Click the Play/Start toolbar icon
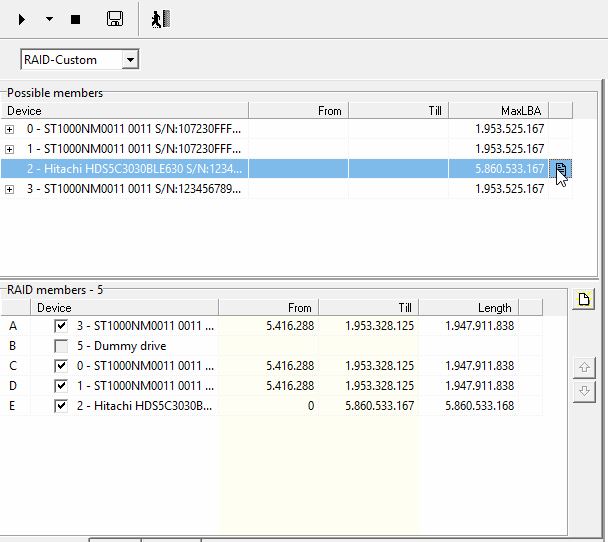This screenshot has height=542, width=608. (22, 19)
